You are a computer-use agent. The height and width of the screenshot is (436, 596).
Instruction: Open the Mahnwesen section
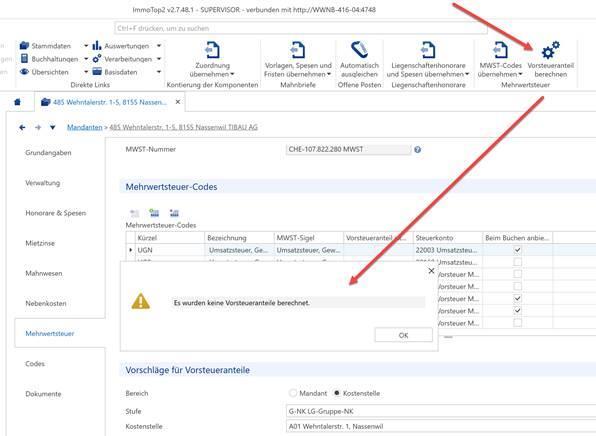[44, 273]
